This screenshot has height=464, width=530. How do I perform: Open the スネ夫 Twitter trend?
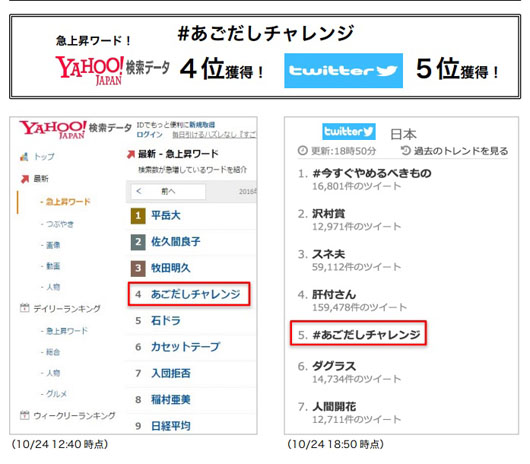click(x=329, y=254)
